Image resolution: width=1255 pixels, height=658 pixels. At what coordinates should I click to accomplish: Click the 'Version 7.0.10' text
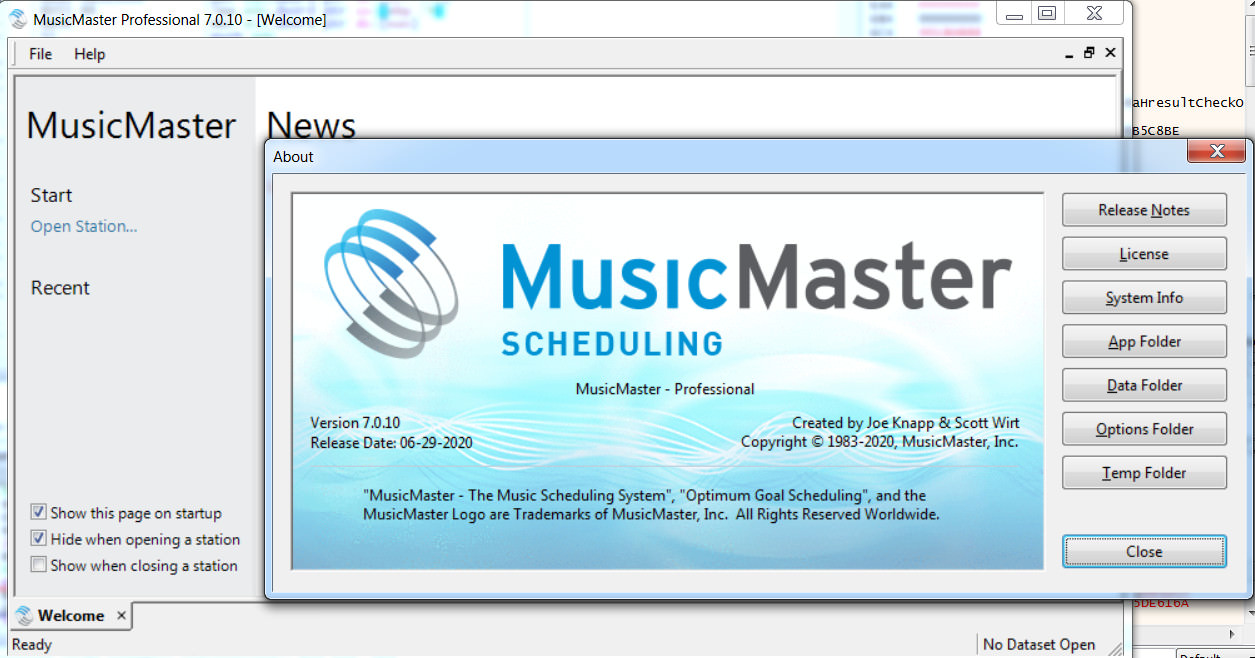pos(355,423)
